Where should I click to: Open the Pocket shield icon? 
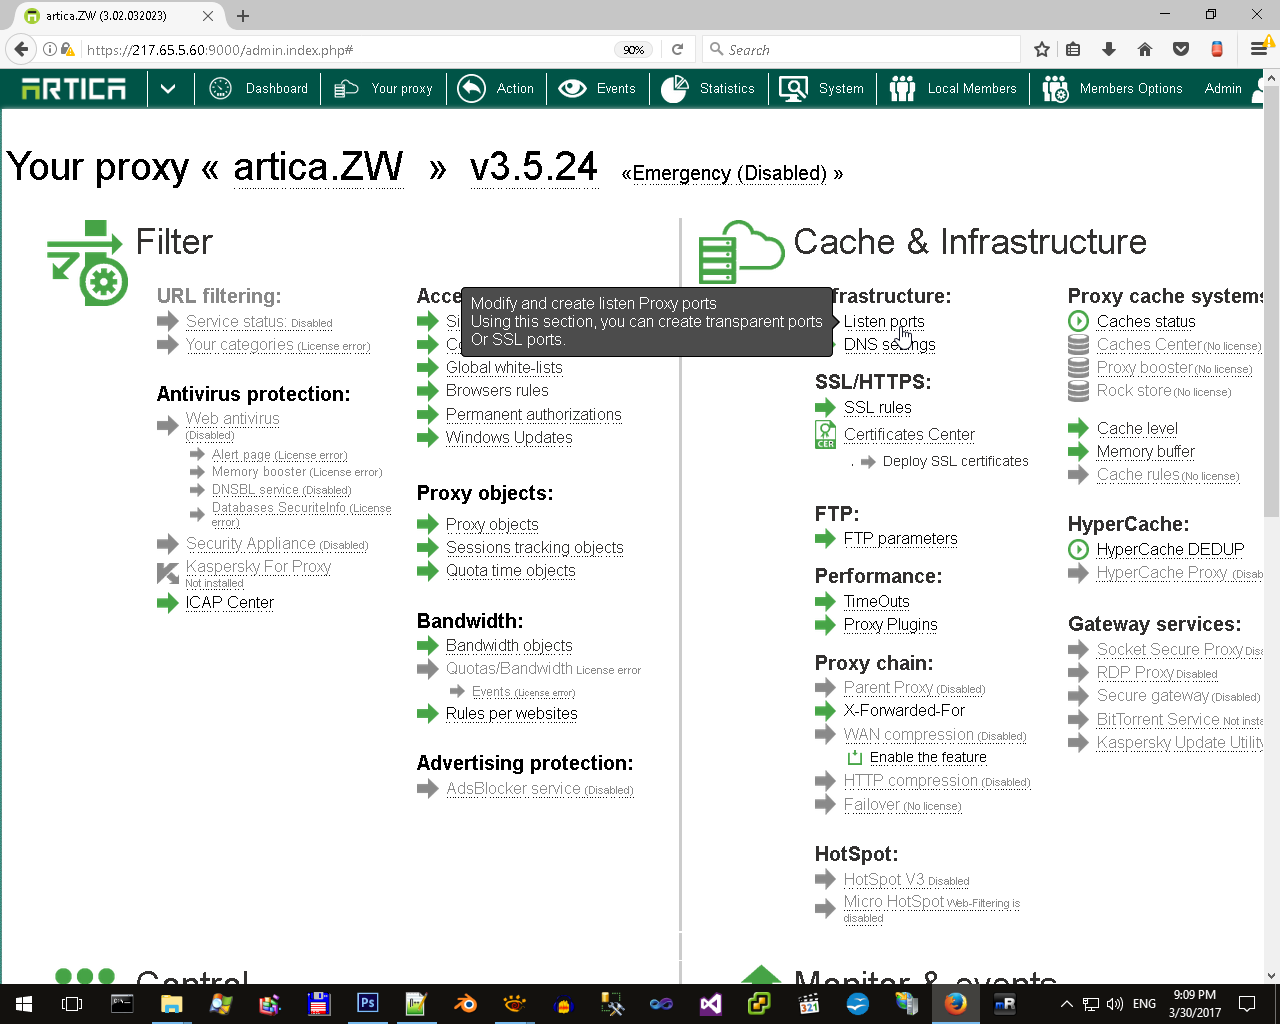pyautogui.click(x=1181, y=49)
